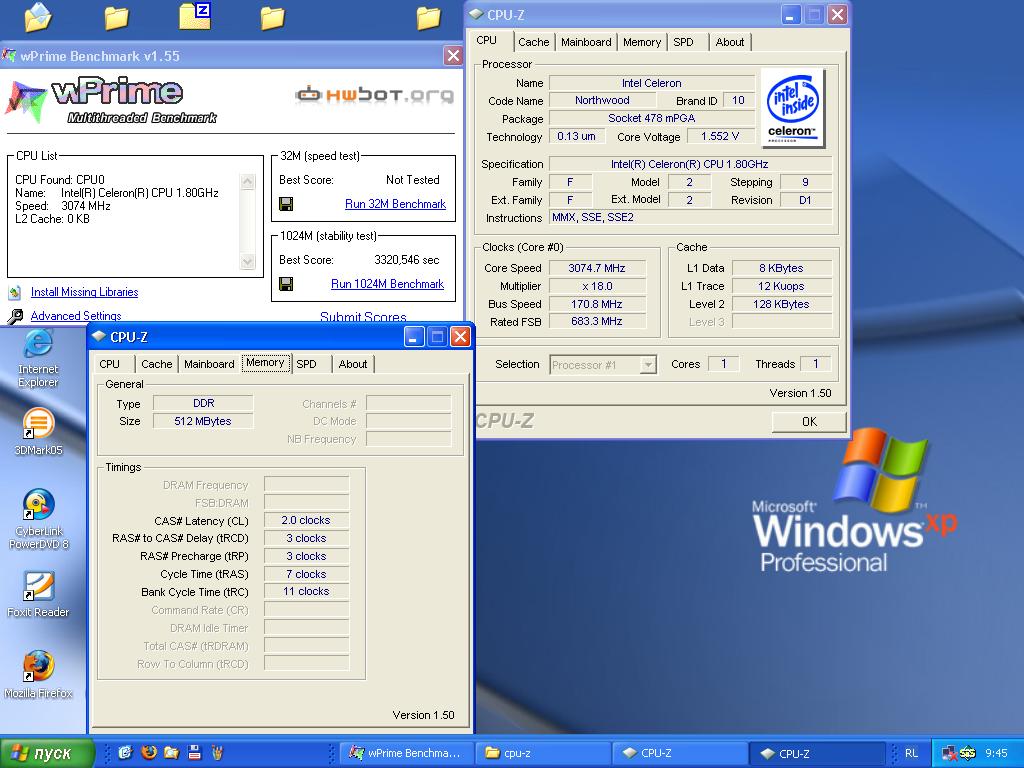
Task: Click the taskbar clock showing 9:45
Action: click(x=996, y=753)
